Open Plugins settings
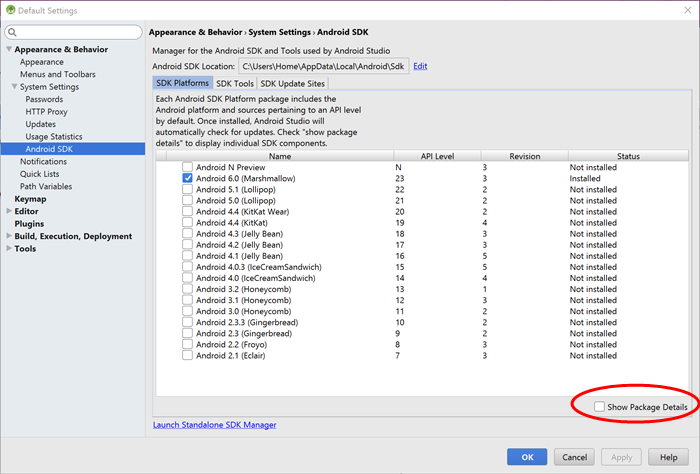The height and width of the screenshot is (474, 700). pyautogui.click(x=29, y=224)
